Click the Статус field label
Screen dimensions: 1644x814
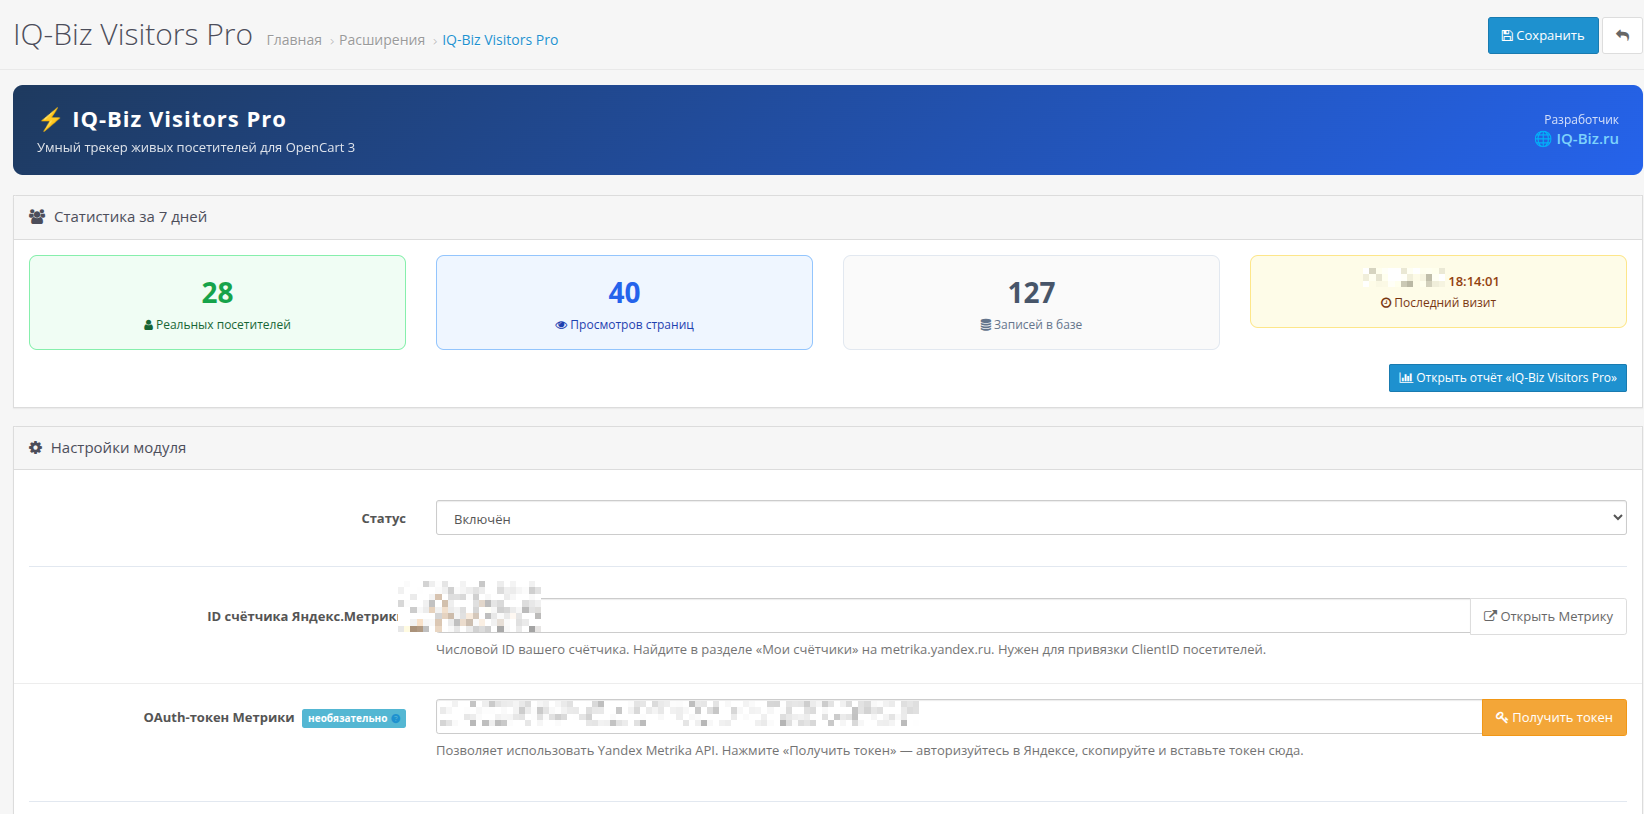coord(383,519)
